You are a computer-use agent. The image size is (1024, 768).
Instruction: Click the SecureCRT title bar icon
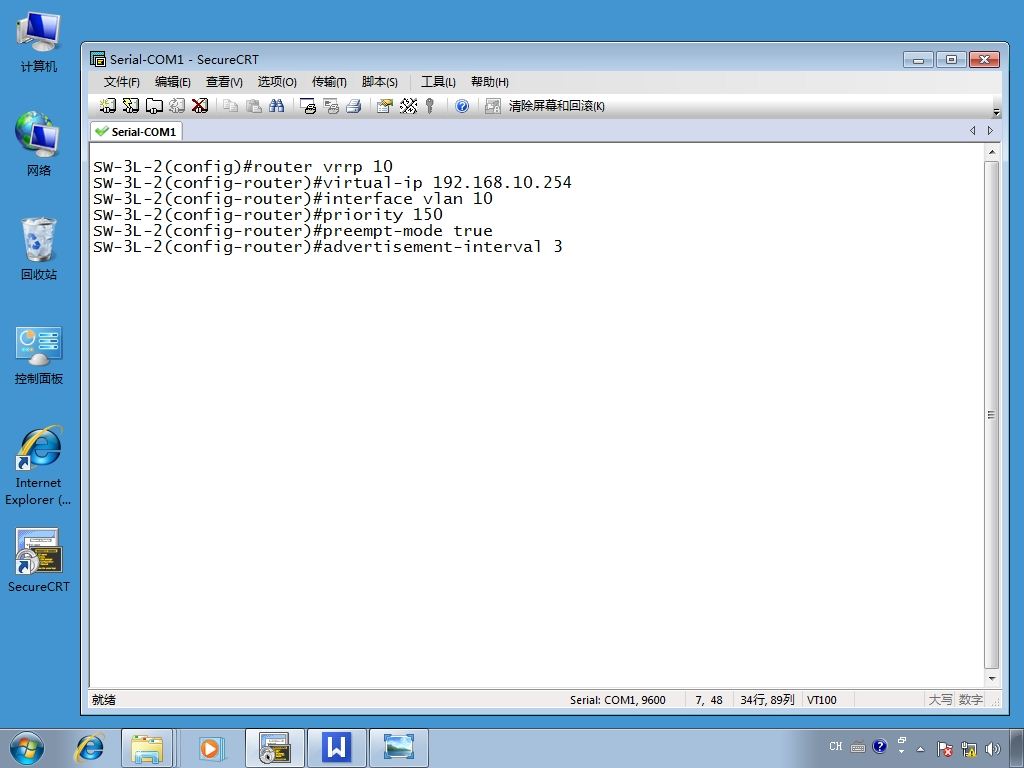pos(98,59)
